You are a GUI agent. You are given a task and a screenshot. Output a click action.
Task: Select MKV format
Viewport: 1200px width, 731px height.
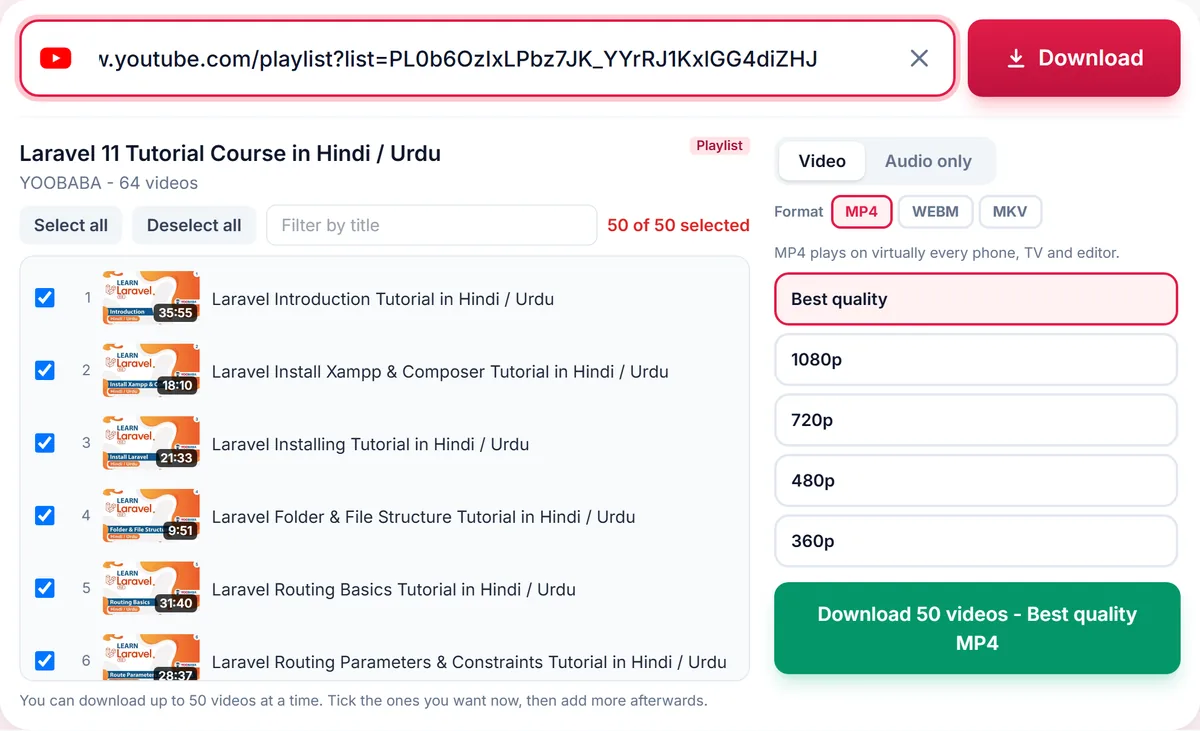[1010, 212]
